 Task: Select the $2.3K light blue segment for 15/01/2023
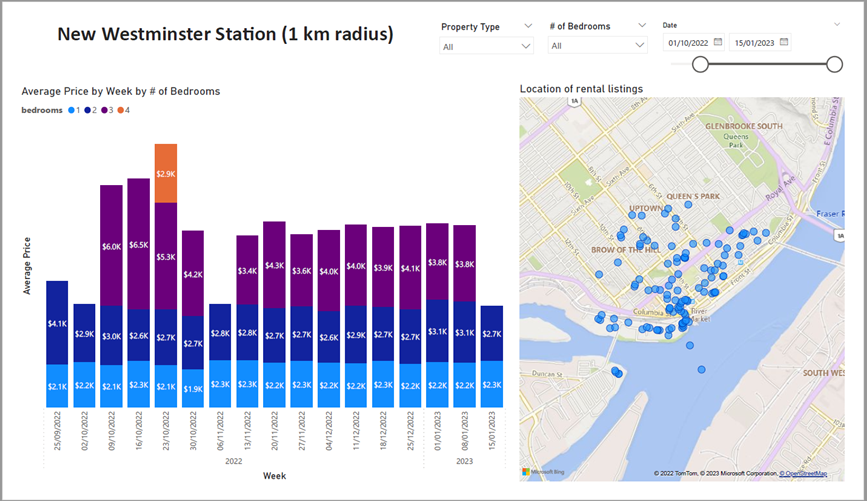pos(492,384)
